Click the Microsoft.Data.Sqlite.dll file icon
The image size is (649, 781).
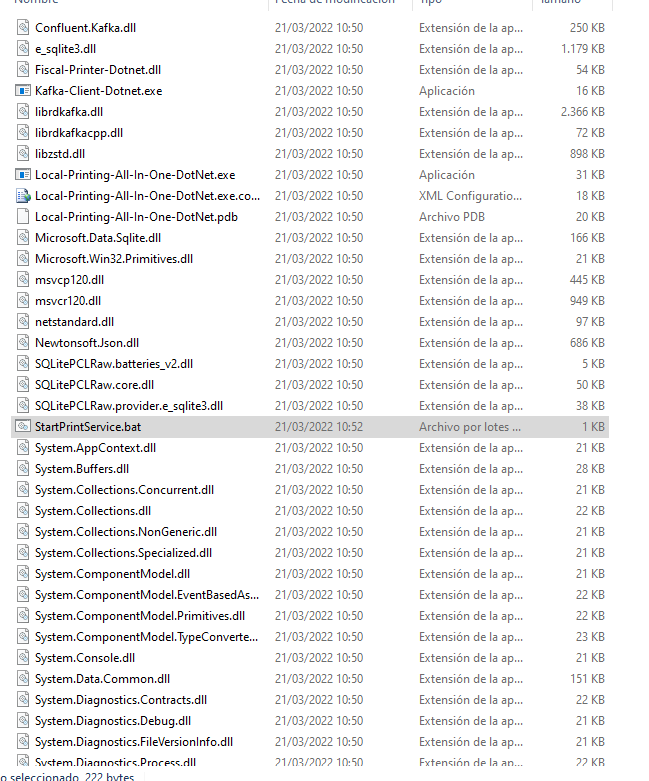(23, 238)
